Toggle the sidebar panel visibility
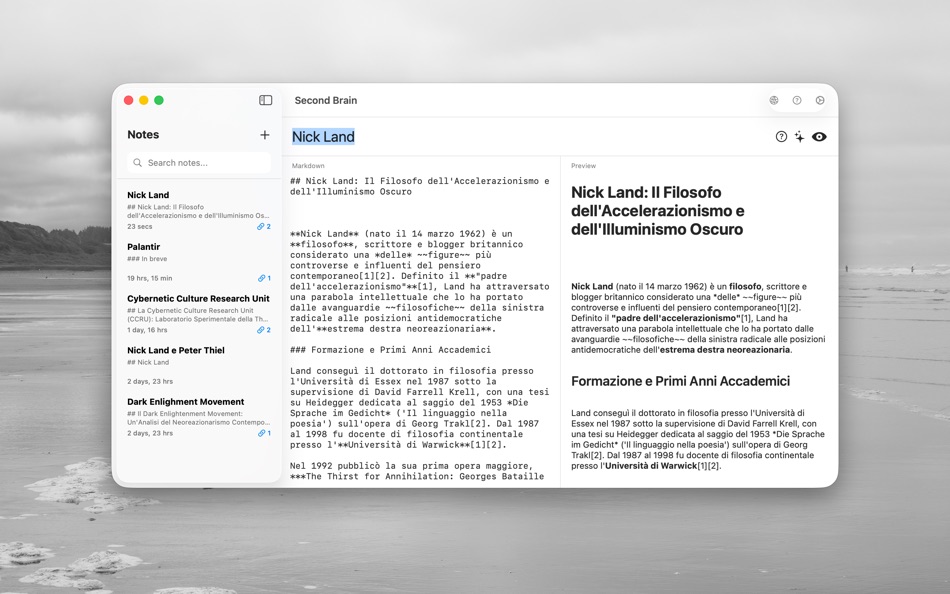Screen dimensions: 950x594 click(265, 100)
